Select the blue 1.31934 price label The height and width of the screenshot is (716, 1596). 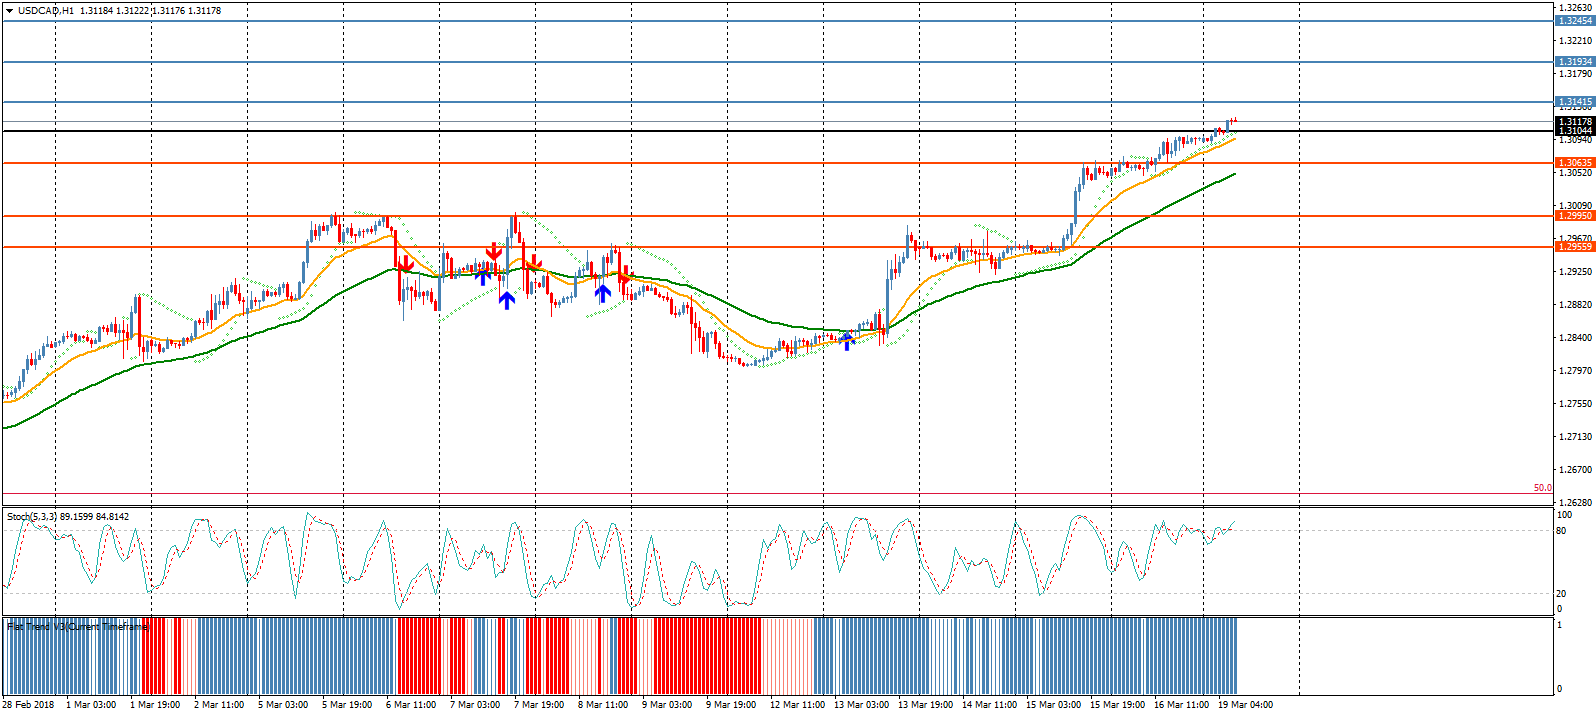pos(1574,62)
